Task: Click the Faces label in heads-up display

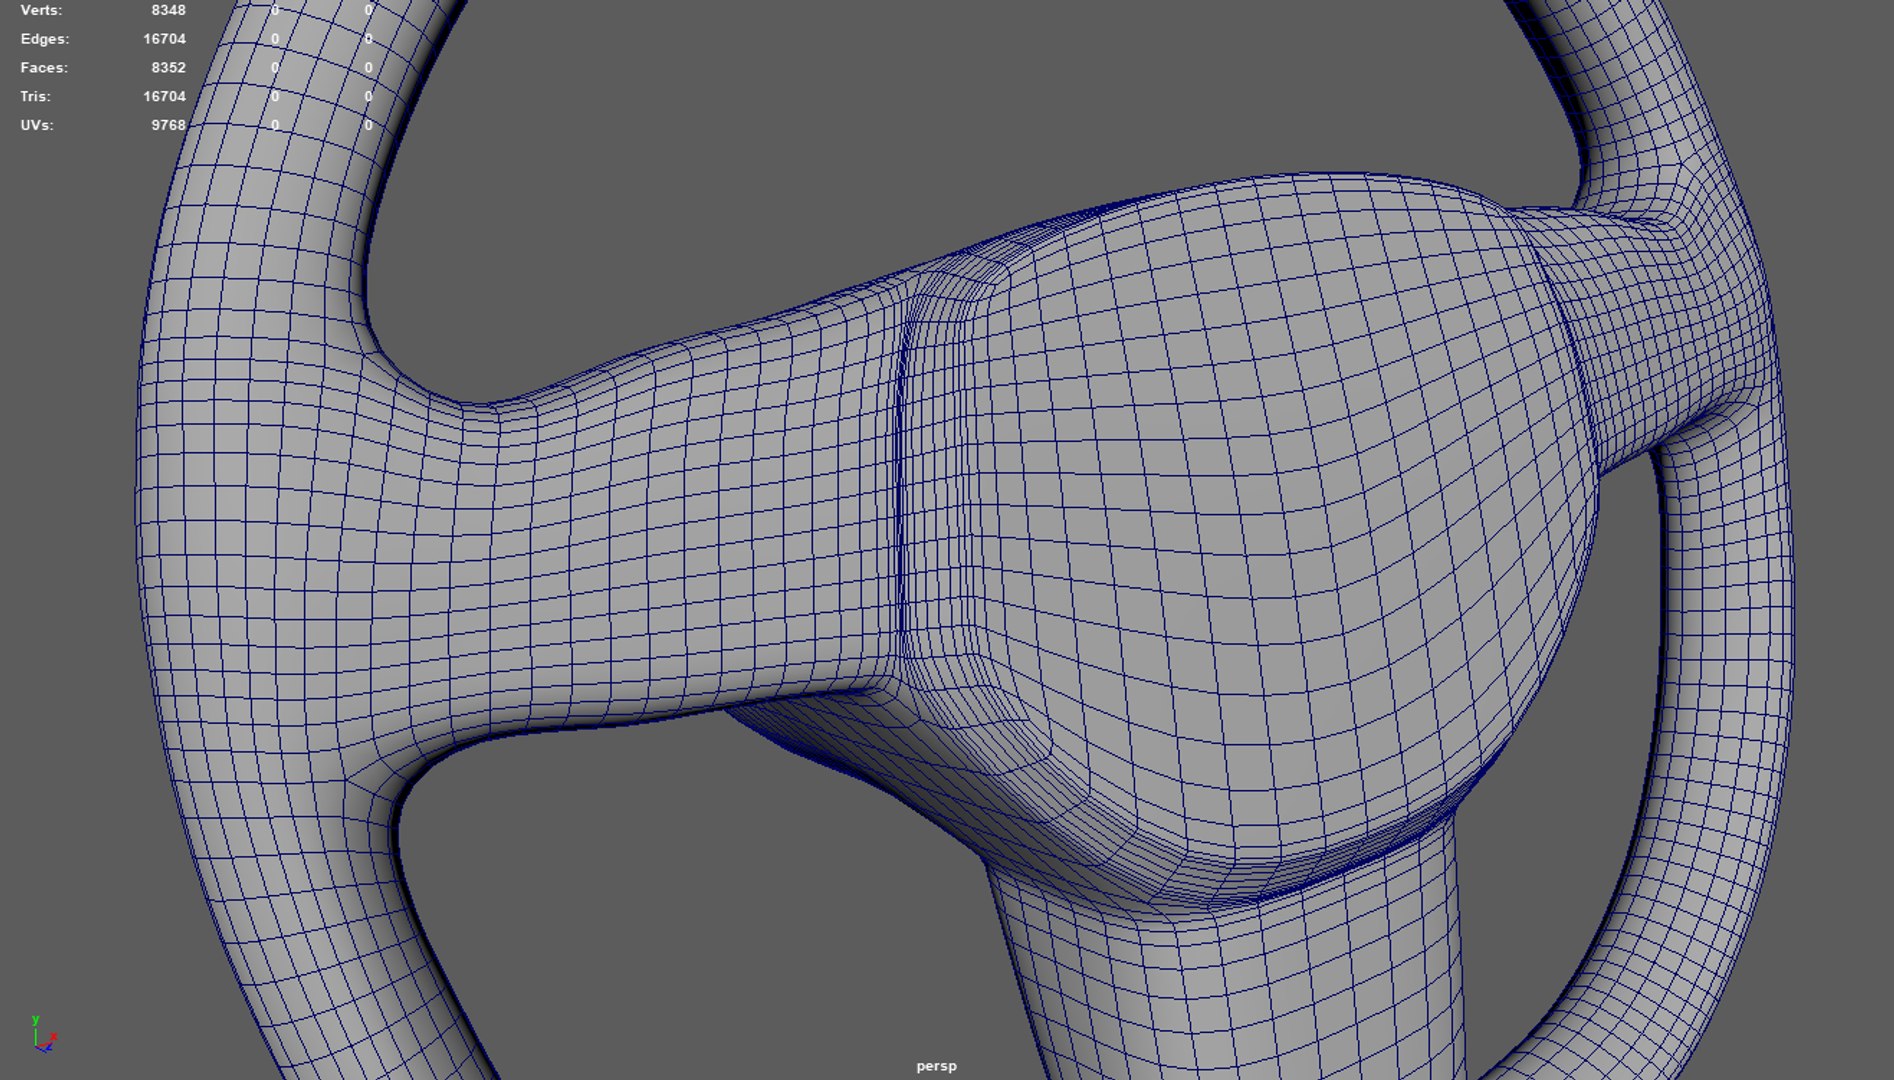Action: pyautogui.click(x=44, y=68)
